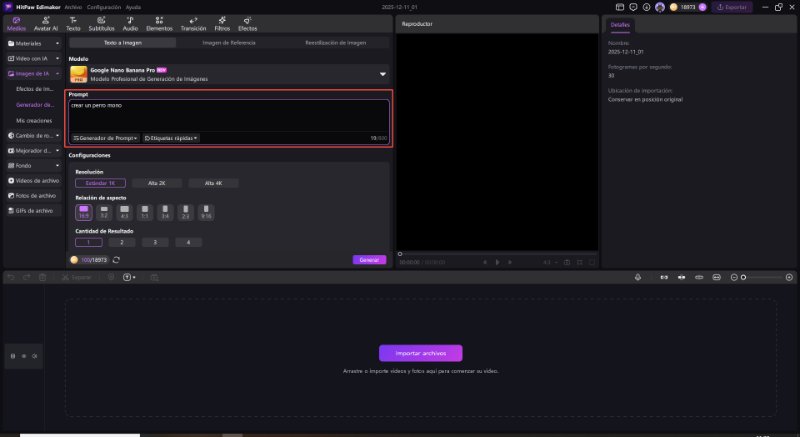Open Mis creaciones in sidebar

coord(34,121)
